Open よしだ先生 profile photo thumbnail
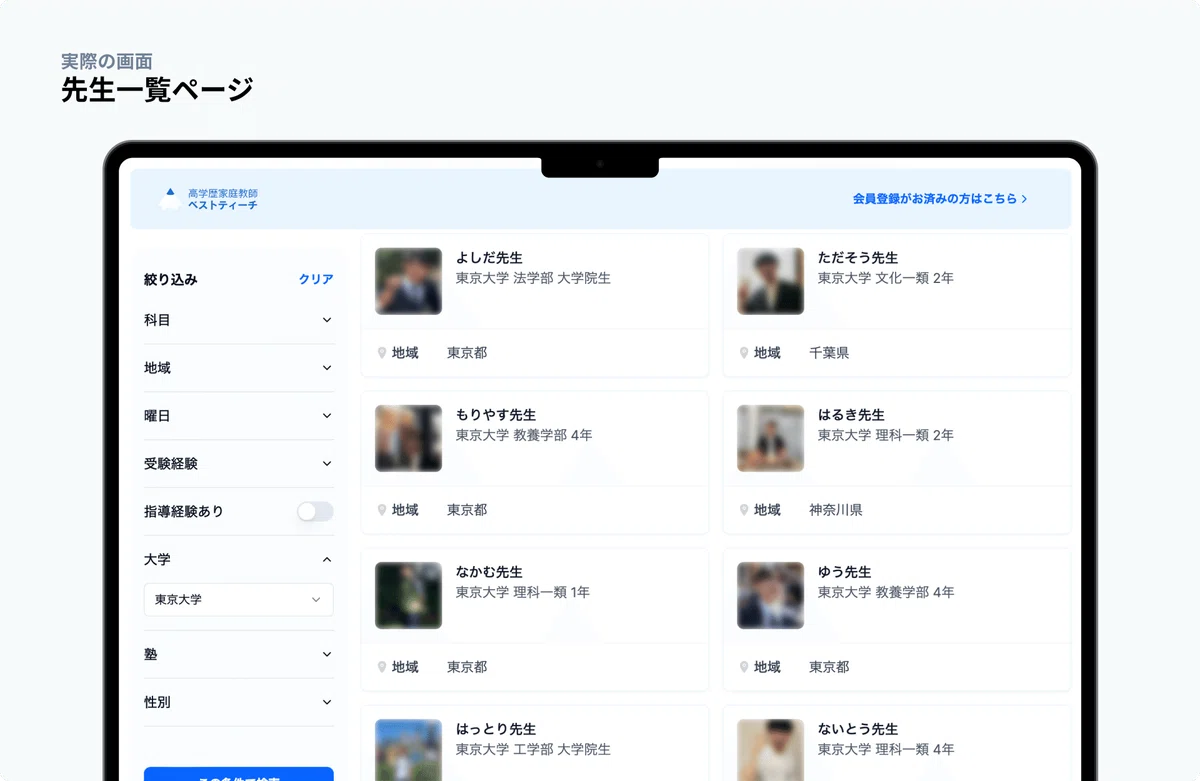Image resolution: width=1200 pixels, height=781 pixels. coord(408,281)
